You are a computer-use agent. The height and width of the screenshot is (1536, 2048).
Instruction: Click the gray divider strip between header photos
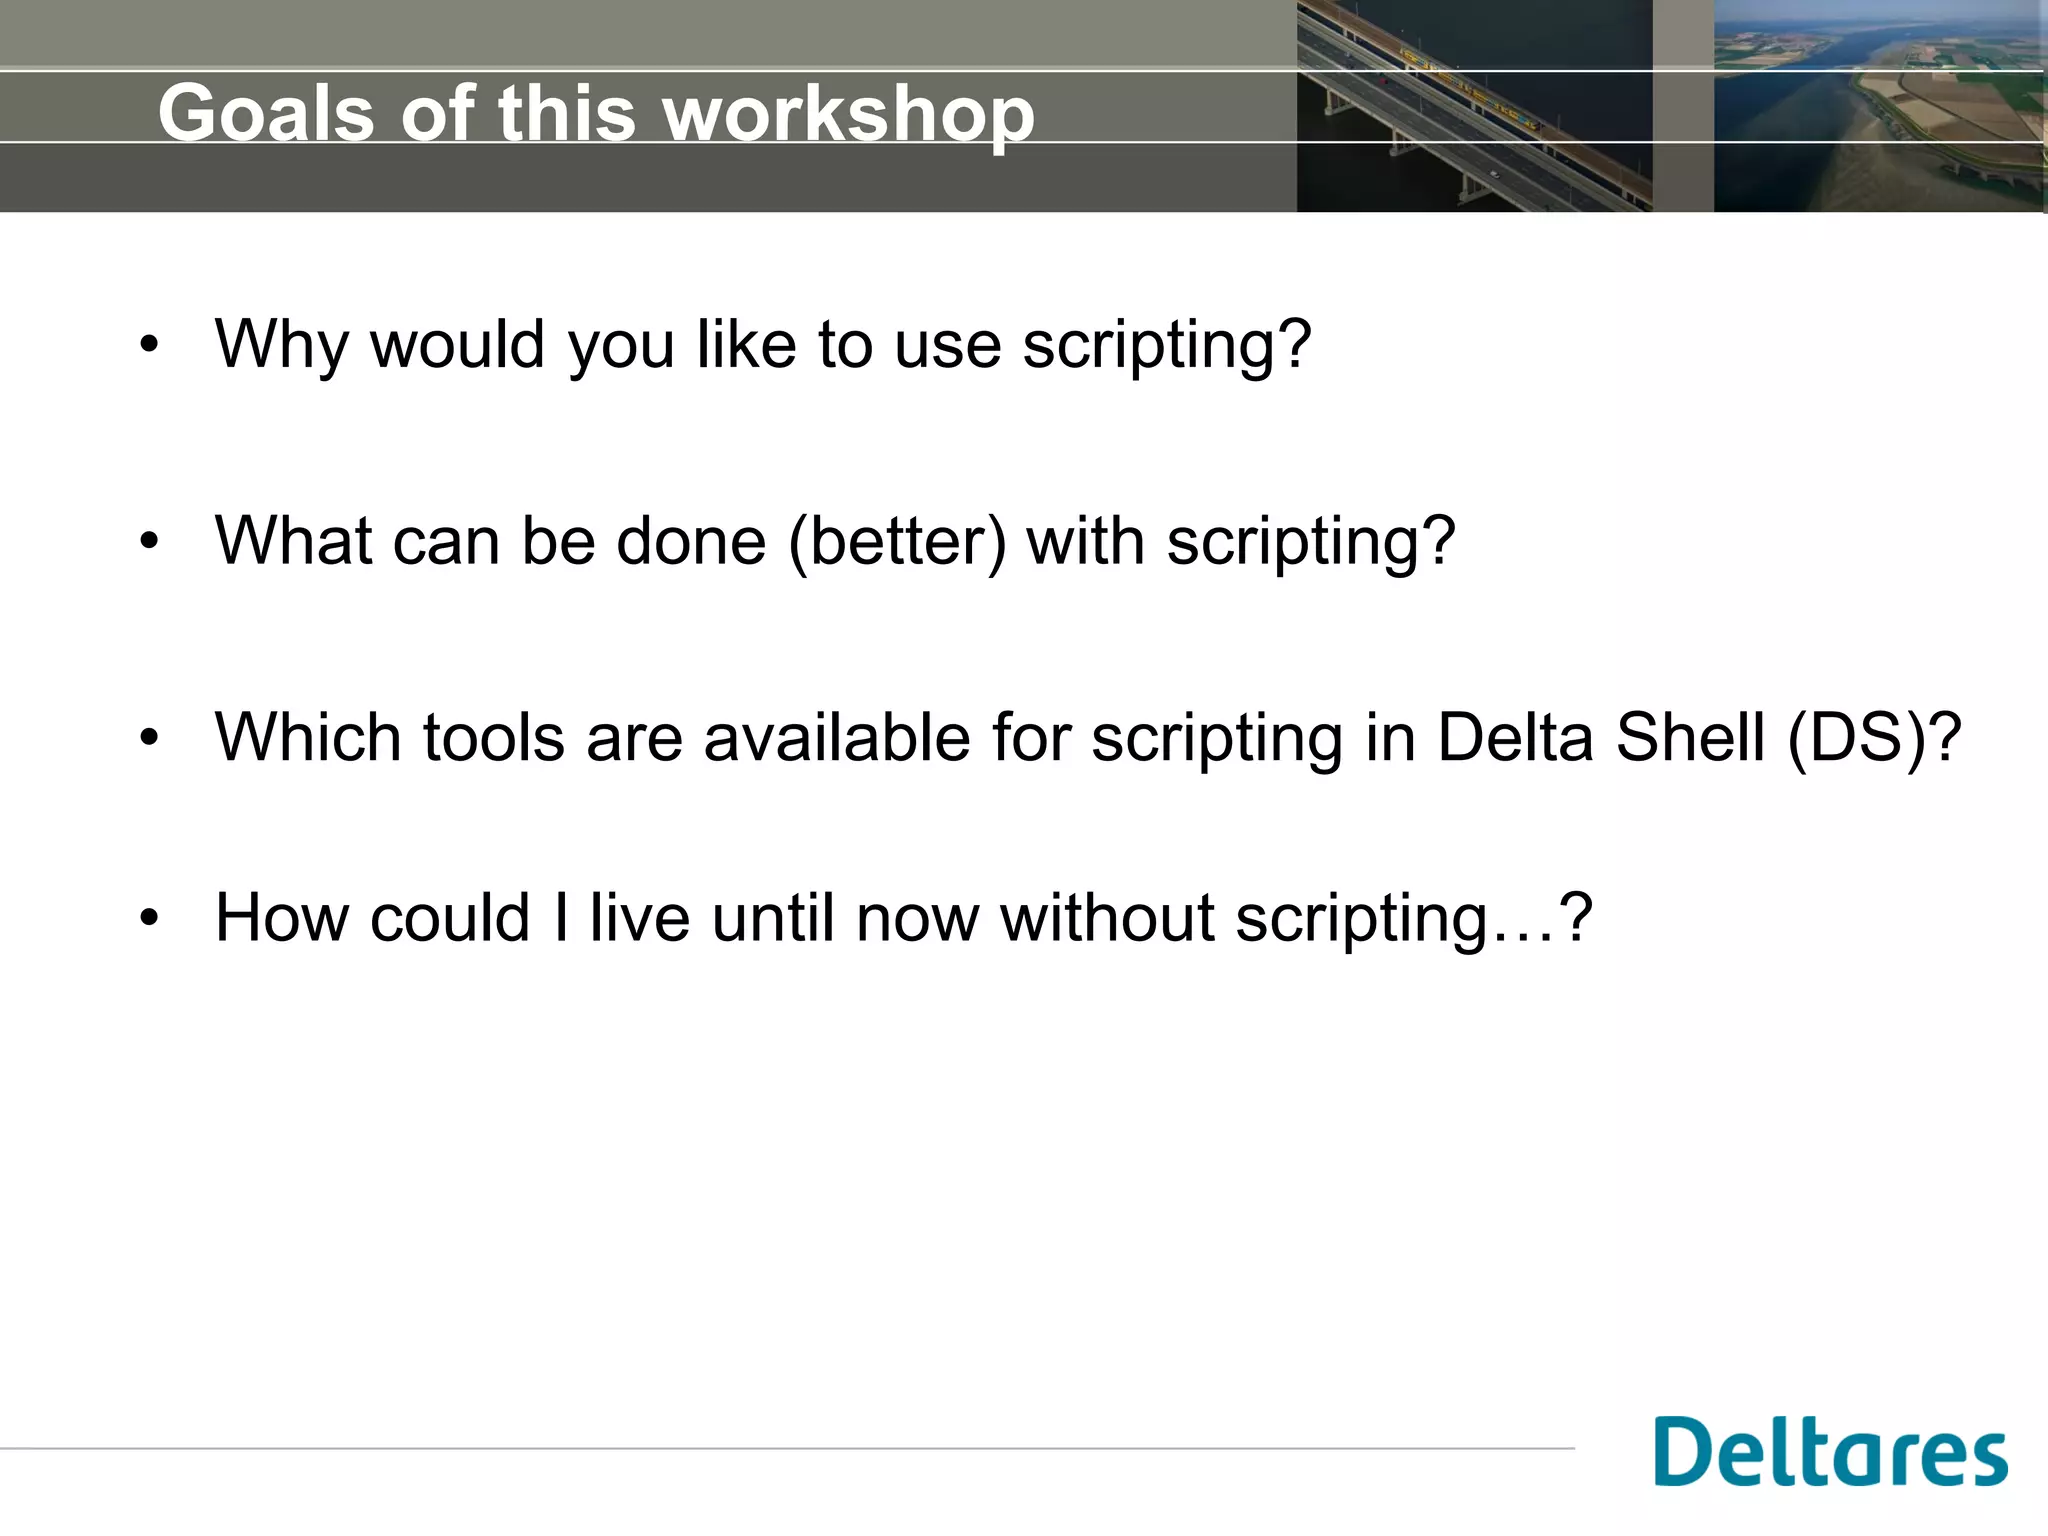[x=1682, y=105]
